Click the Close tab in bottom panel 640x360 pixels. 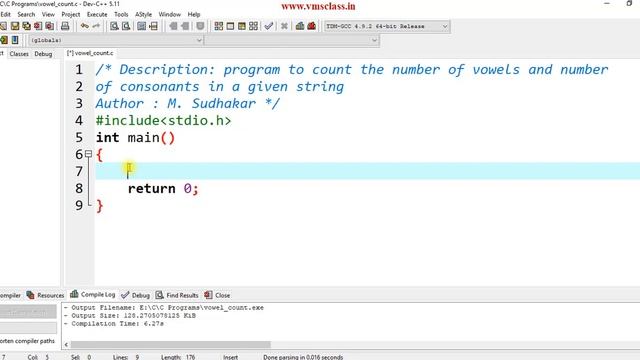tap(218, 295)
